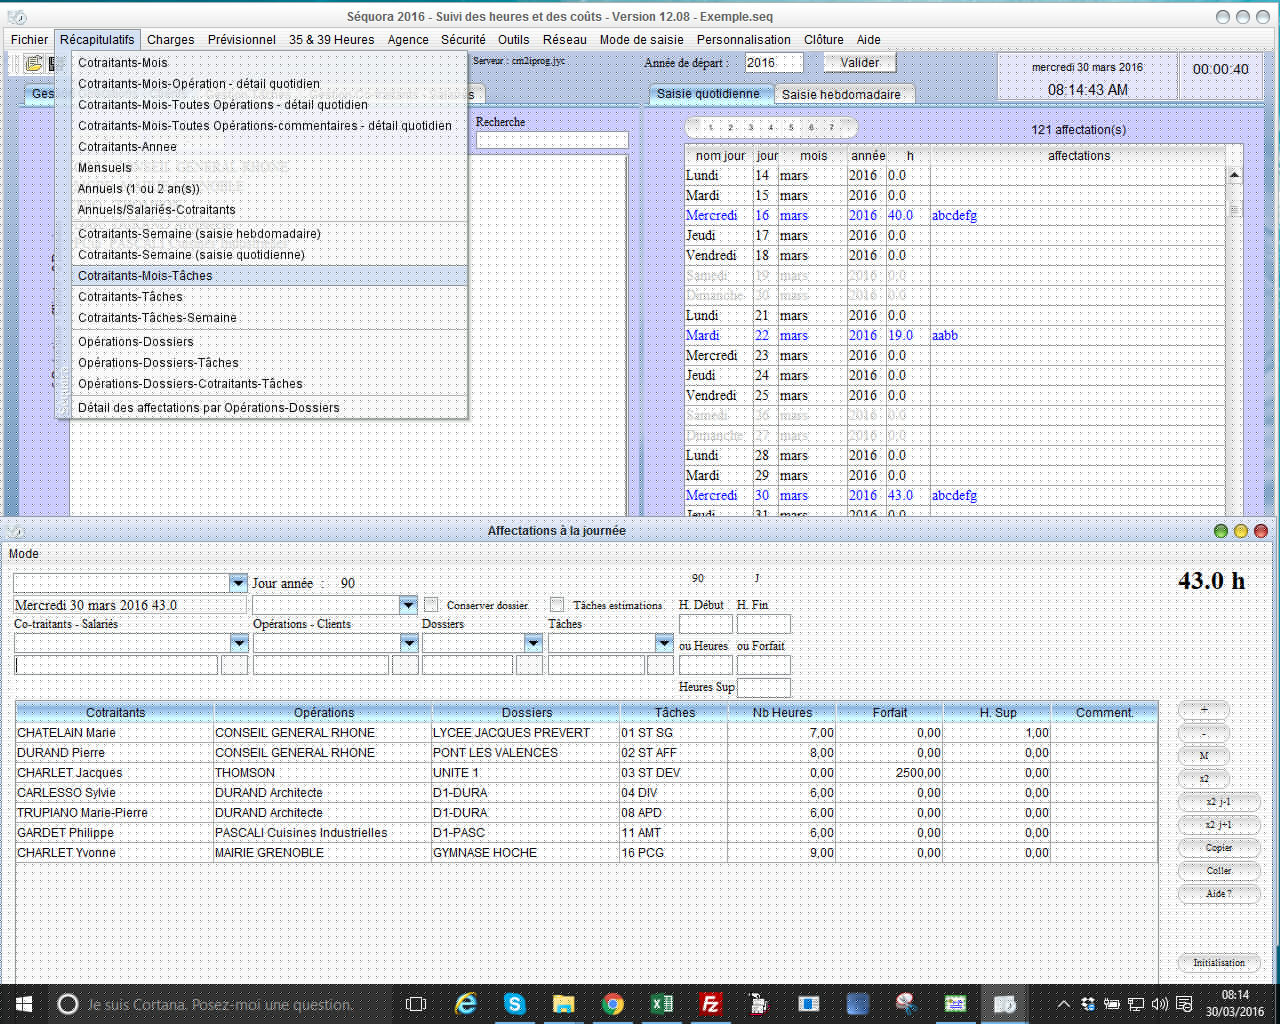Open the Opérations - Clients dropdown
1280x1024 pixels.
pos(408,643)
